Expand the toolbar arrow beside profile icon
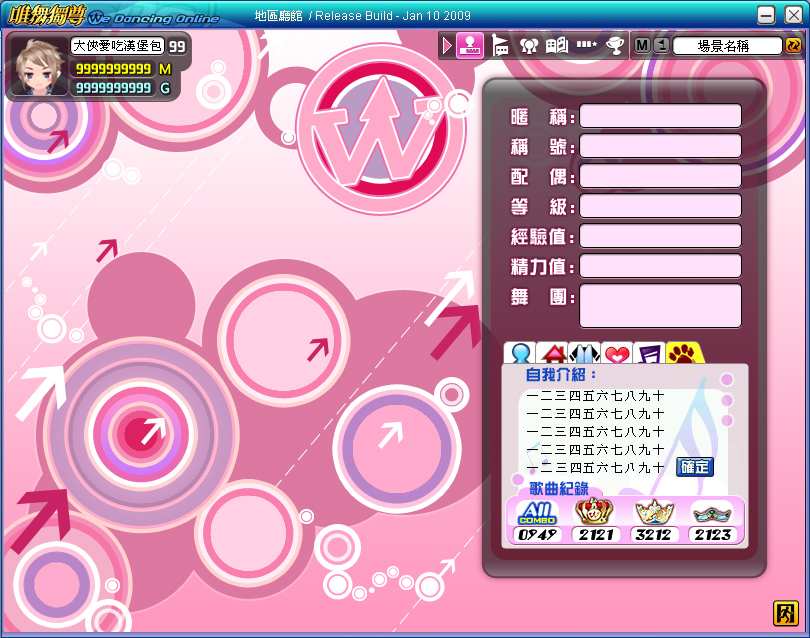810x638 pixels. coord(447,46)
